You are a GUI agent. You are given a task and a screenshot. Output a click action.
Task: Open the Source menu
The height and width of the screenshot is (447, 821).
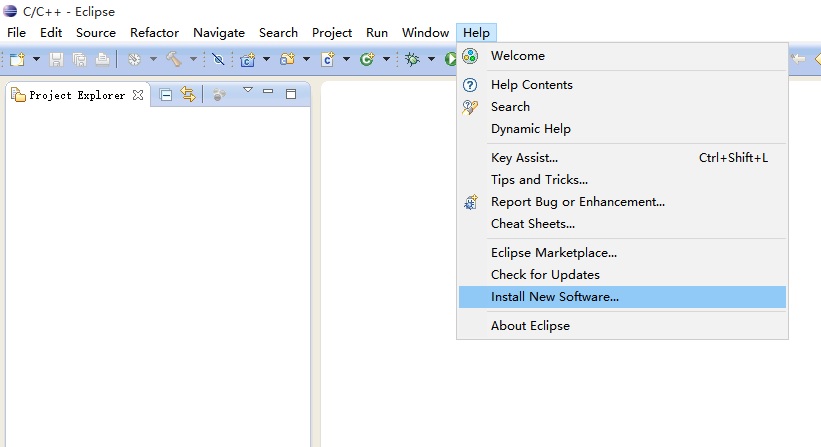click(x=96, y=32)
